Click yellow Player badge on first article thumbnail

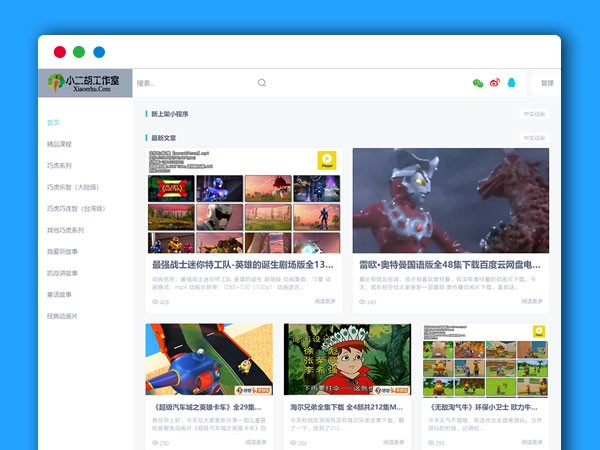coord(326,160)
